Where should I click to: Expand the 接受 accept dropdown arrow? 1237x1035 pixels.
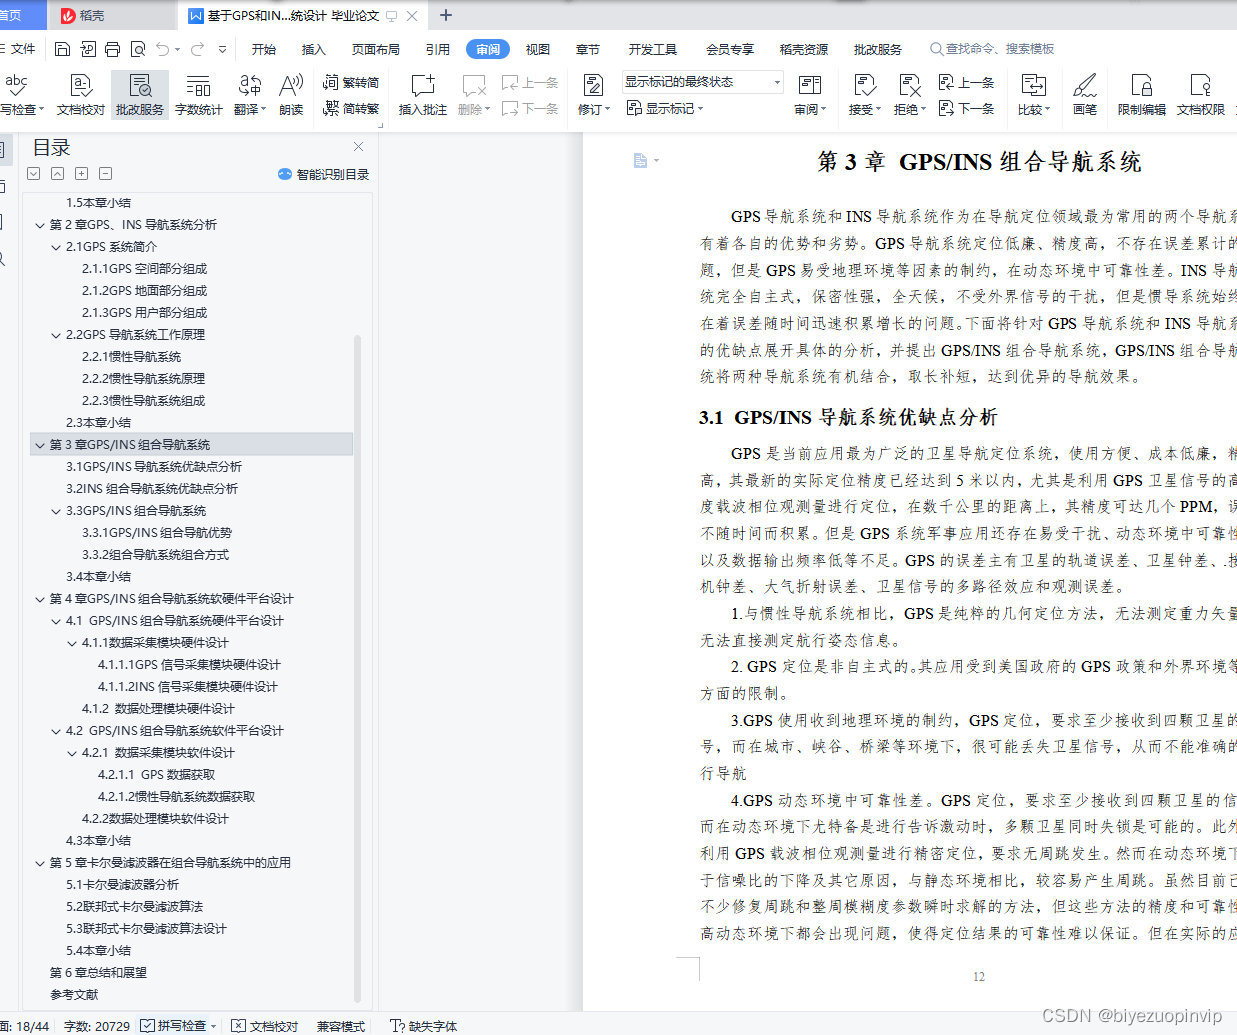click(x=877, y=110)
